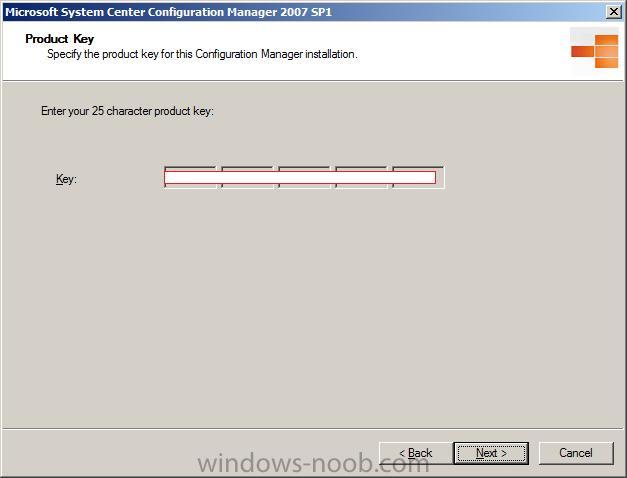Click the Configuration Manager 2007 SP1 title bar
627x478 pixels.
point(304,12)
